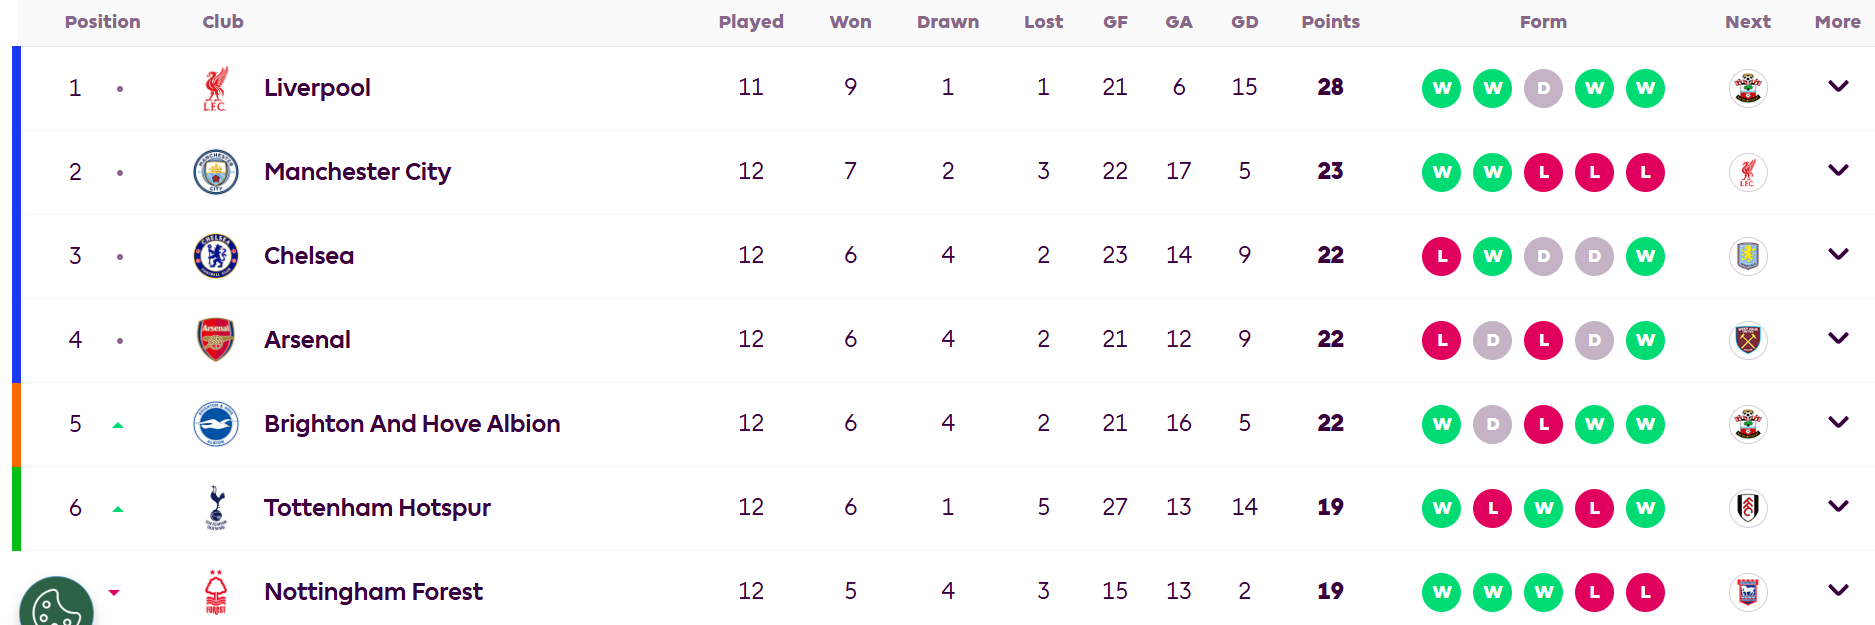The width and height of the screenshot is (1875, 625).
Task: Expand more info for Nottingham Forest
Action: [1838, 591]
